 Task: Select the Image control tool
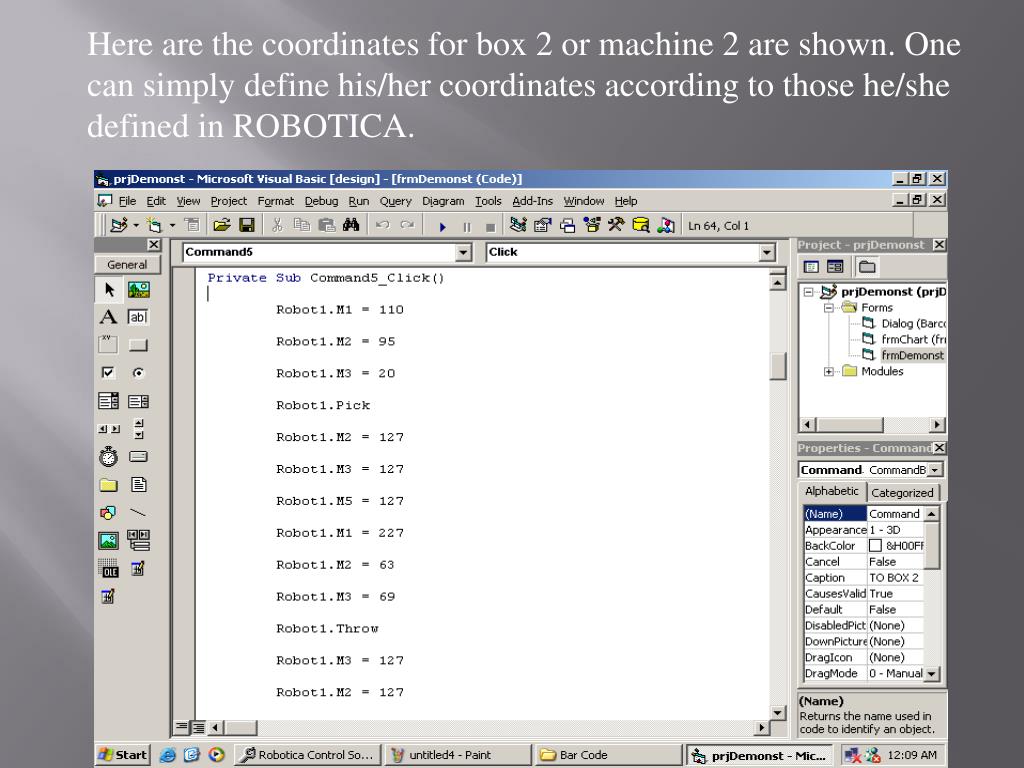pyautogui.click(x=108, y=541)
